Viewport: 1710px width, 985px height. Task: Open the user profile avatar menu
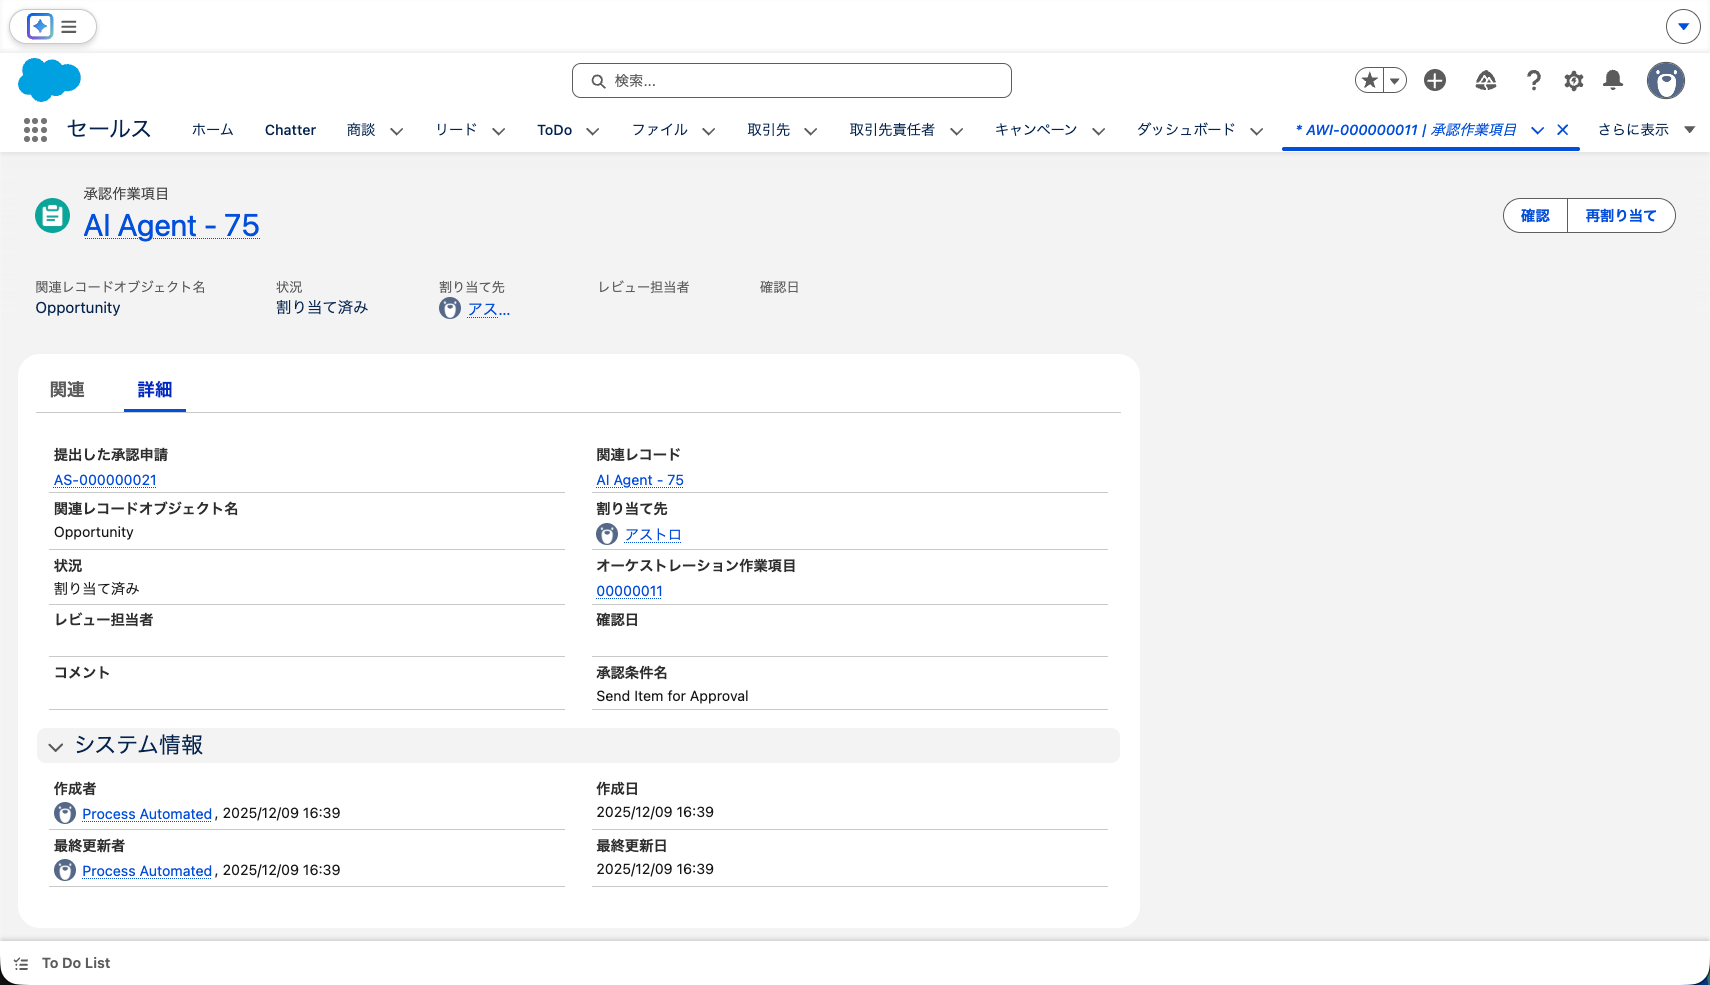pos(1666,80)
